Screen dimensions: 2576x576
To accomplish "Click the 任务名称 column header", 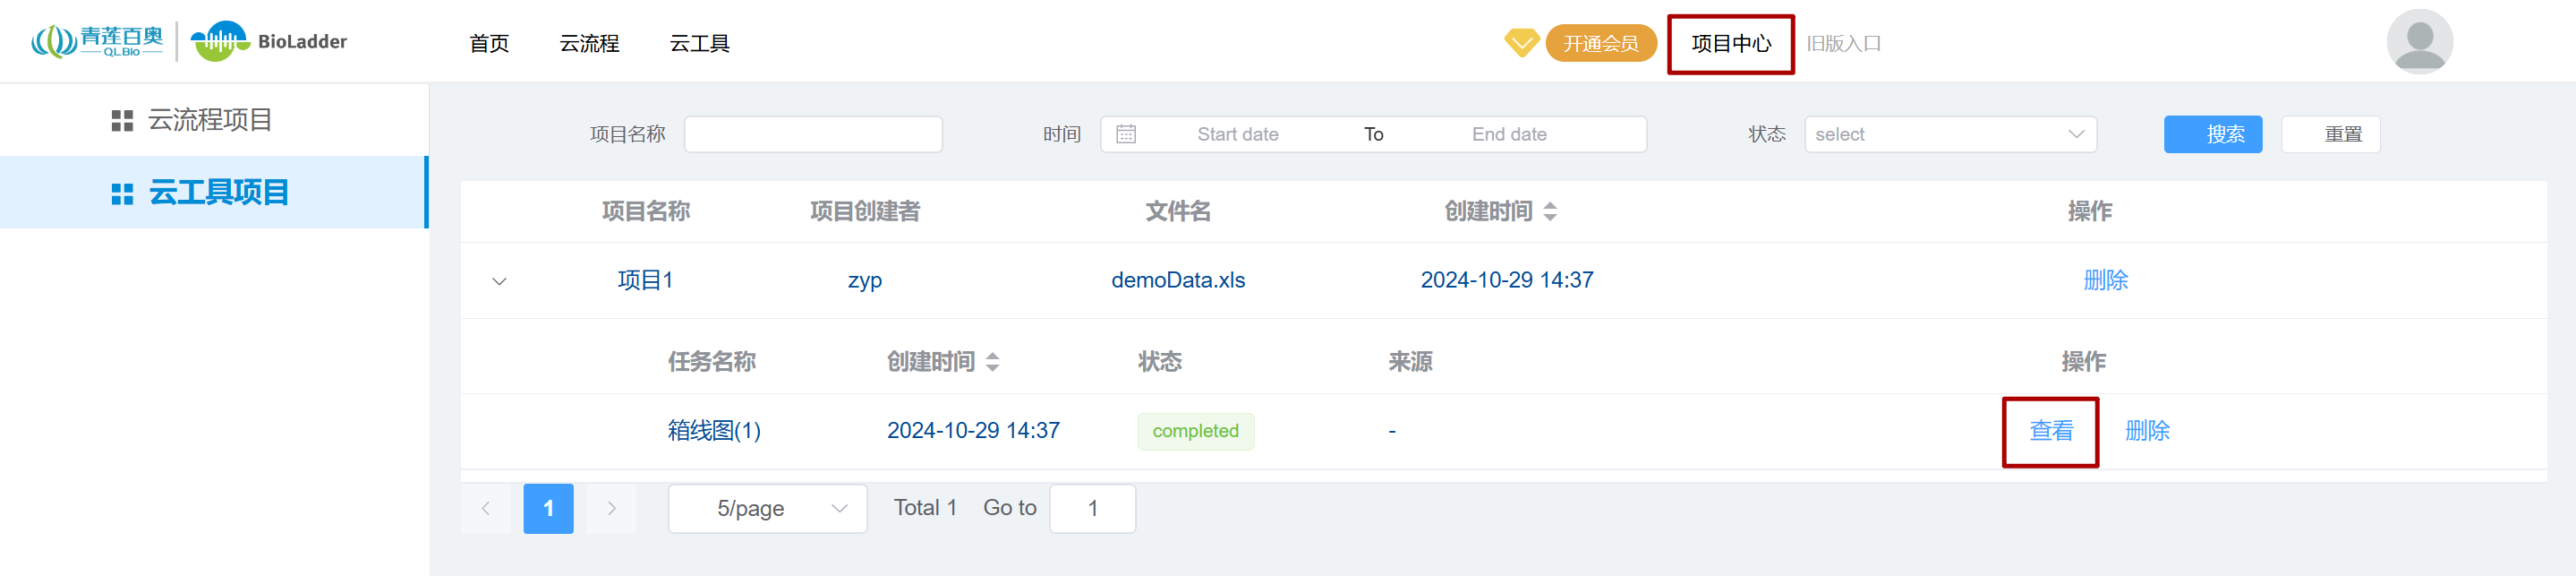I will [x=711, y=362].
